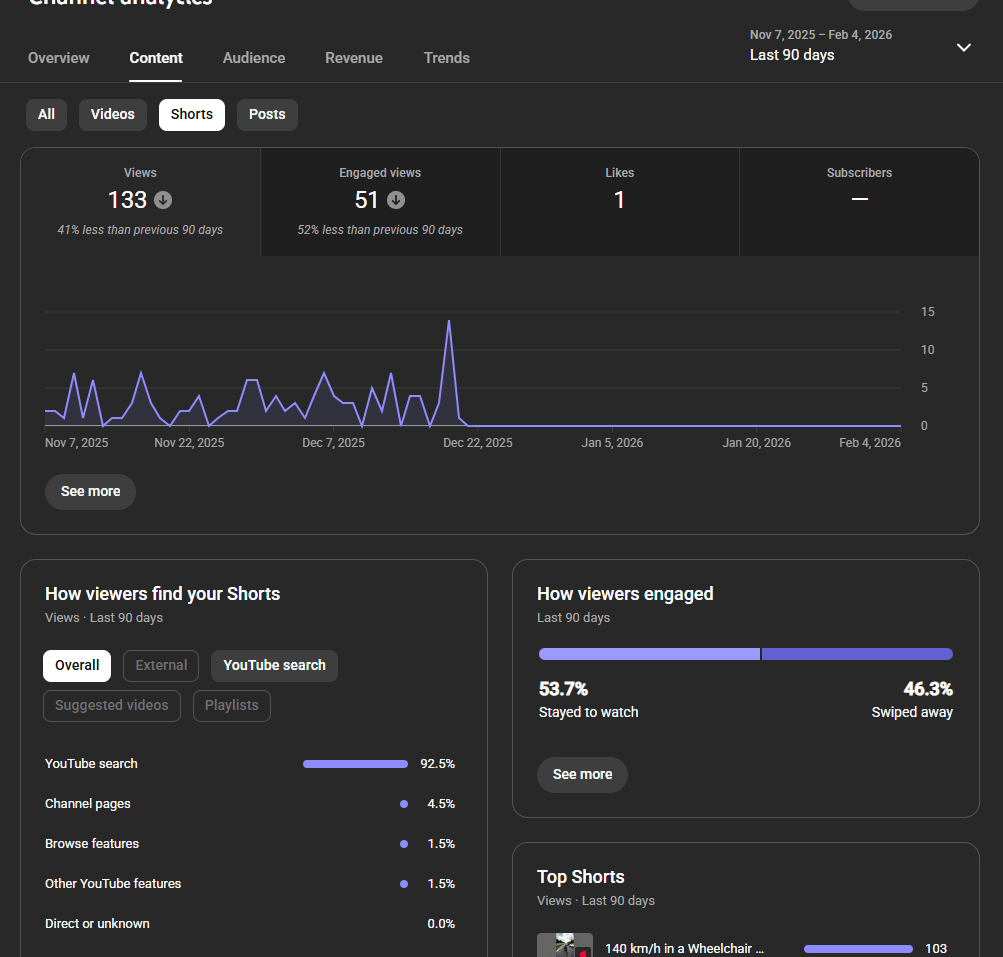Switch to the Overview tab
The width and height of the screenshot is (1003, 957).
pos(58,58)
